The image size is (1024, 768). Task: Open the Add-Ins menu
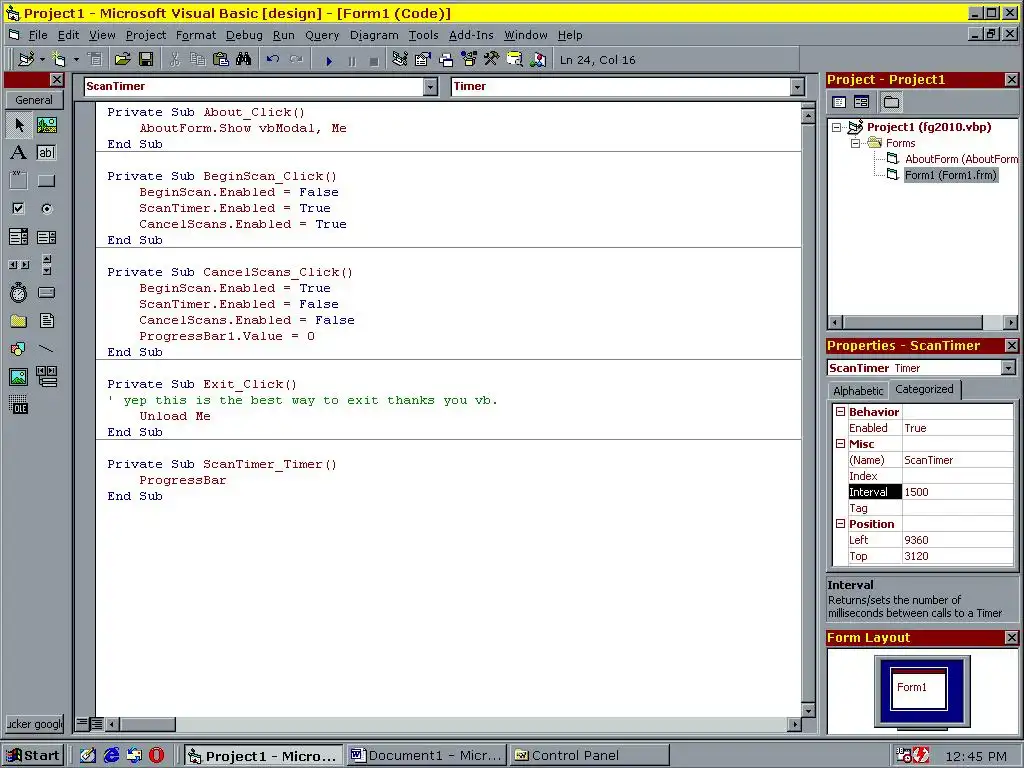[471, 35]
